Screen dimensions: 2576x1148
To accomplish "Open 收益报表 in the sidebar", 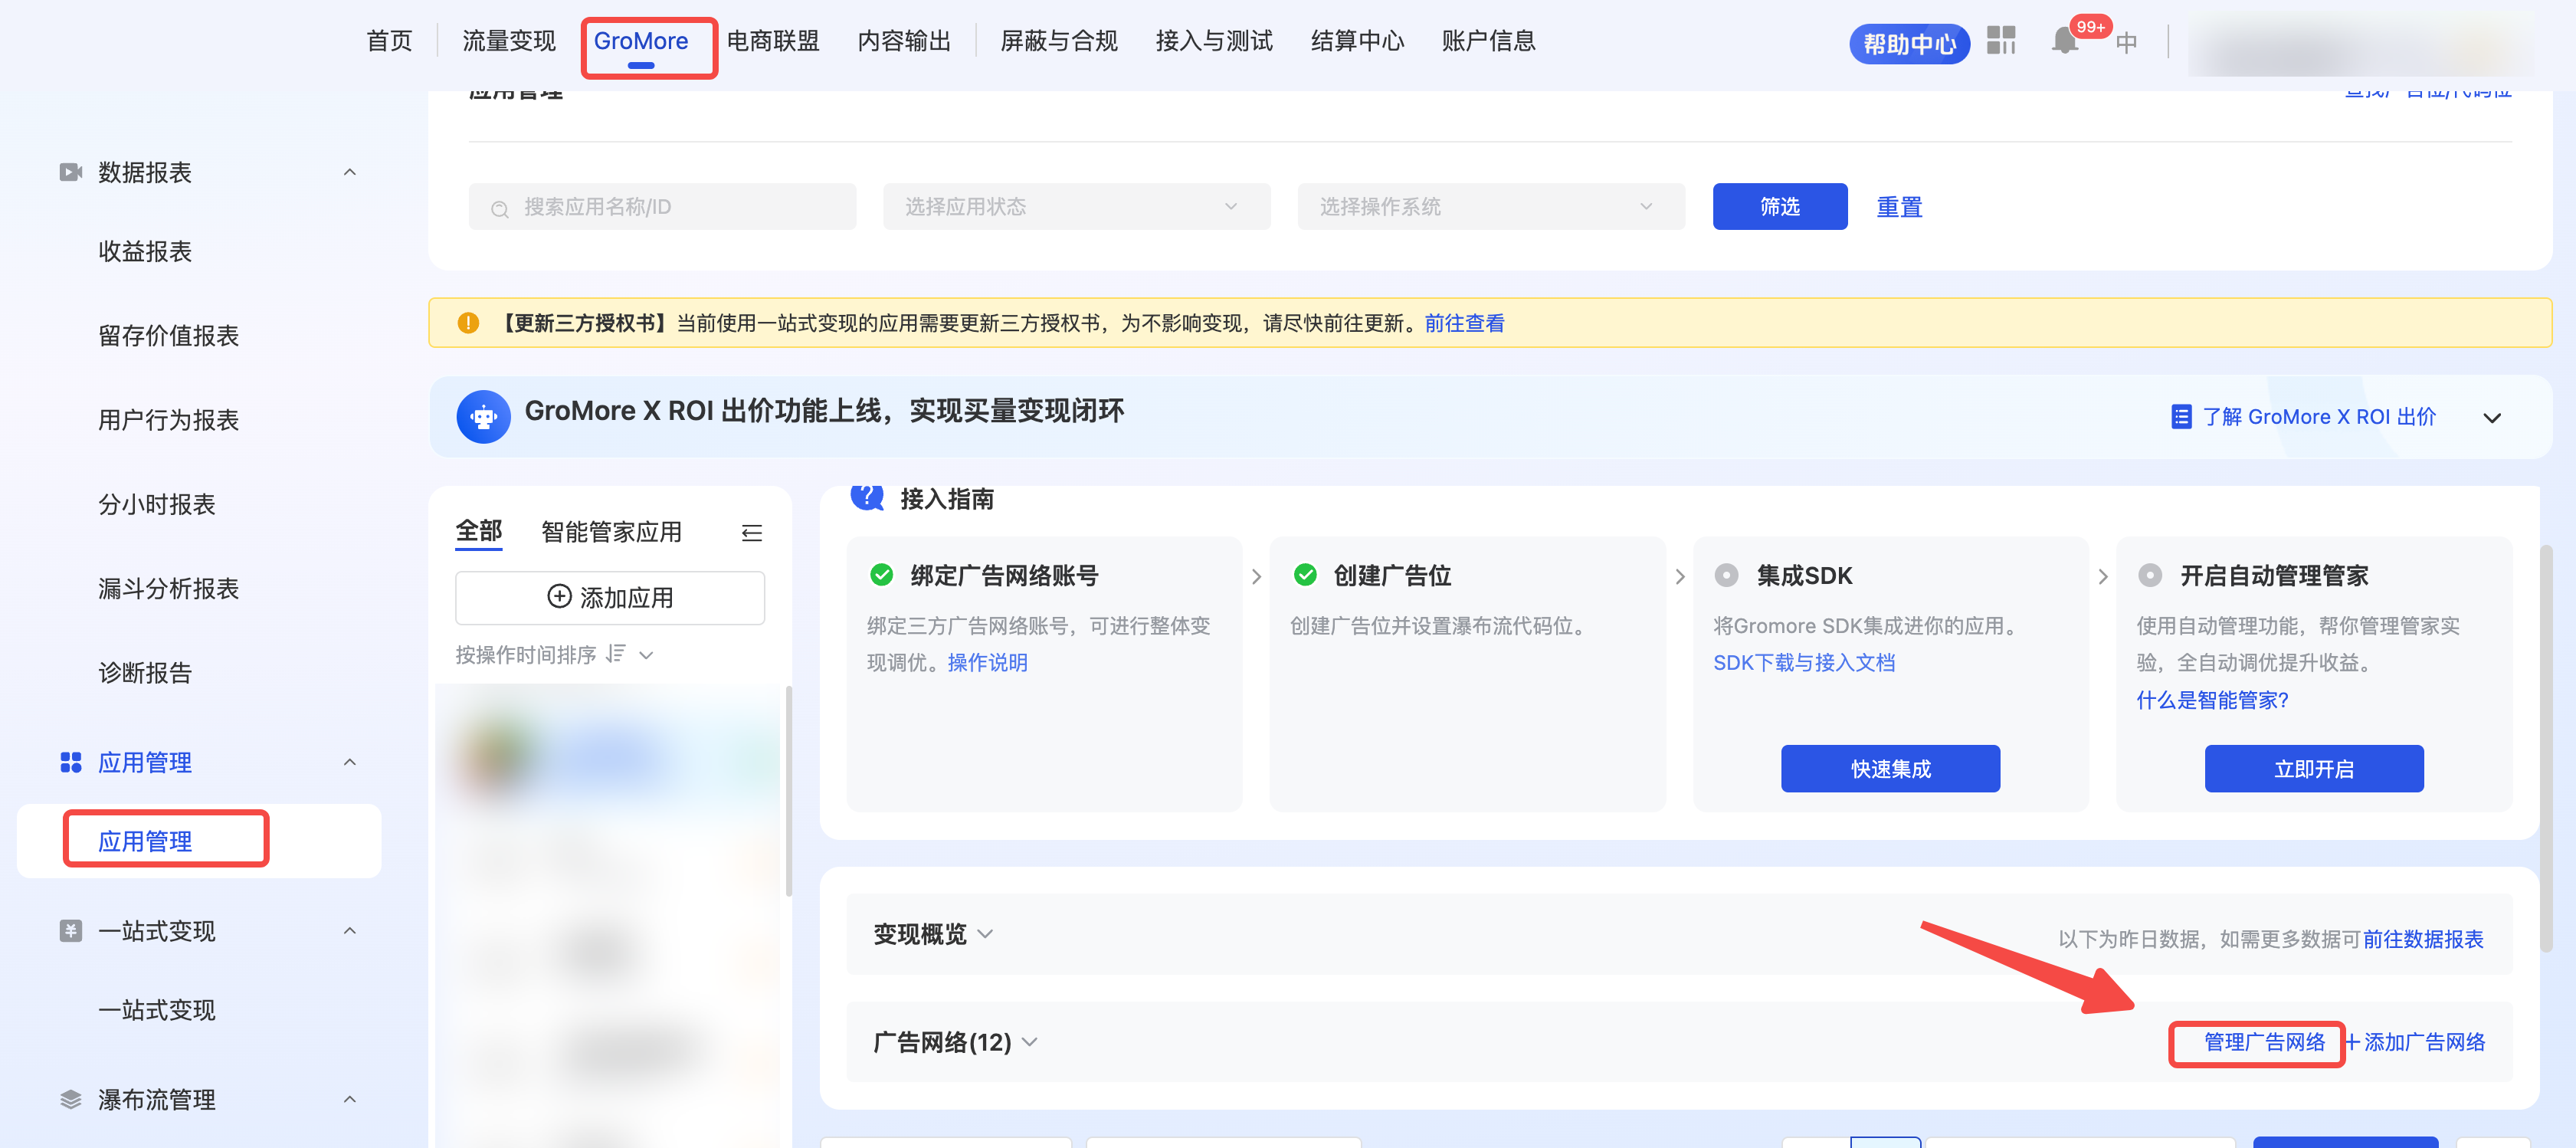I will click(x=145, y=251).
